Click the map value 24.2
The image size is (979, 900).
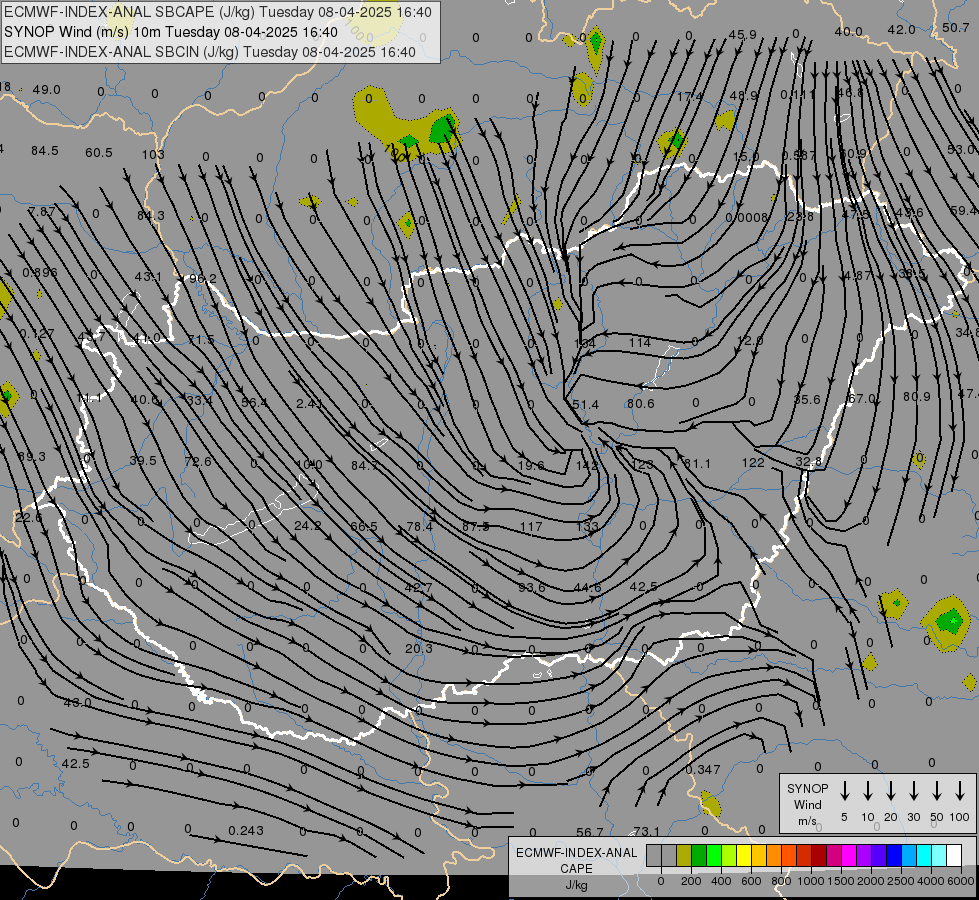(308, 526)
